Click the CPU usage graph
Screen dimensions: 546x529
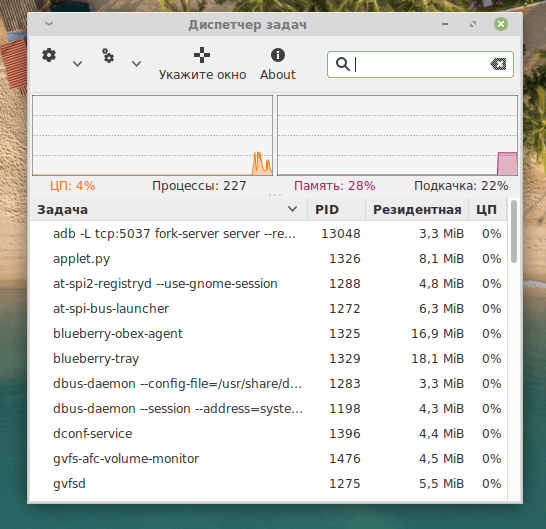pyautogui.click(x=153, y=135)
